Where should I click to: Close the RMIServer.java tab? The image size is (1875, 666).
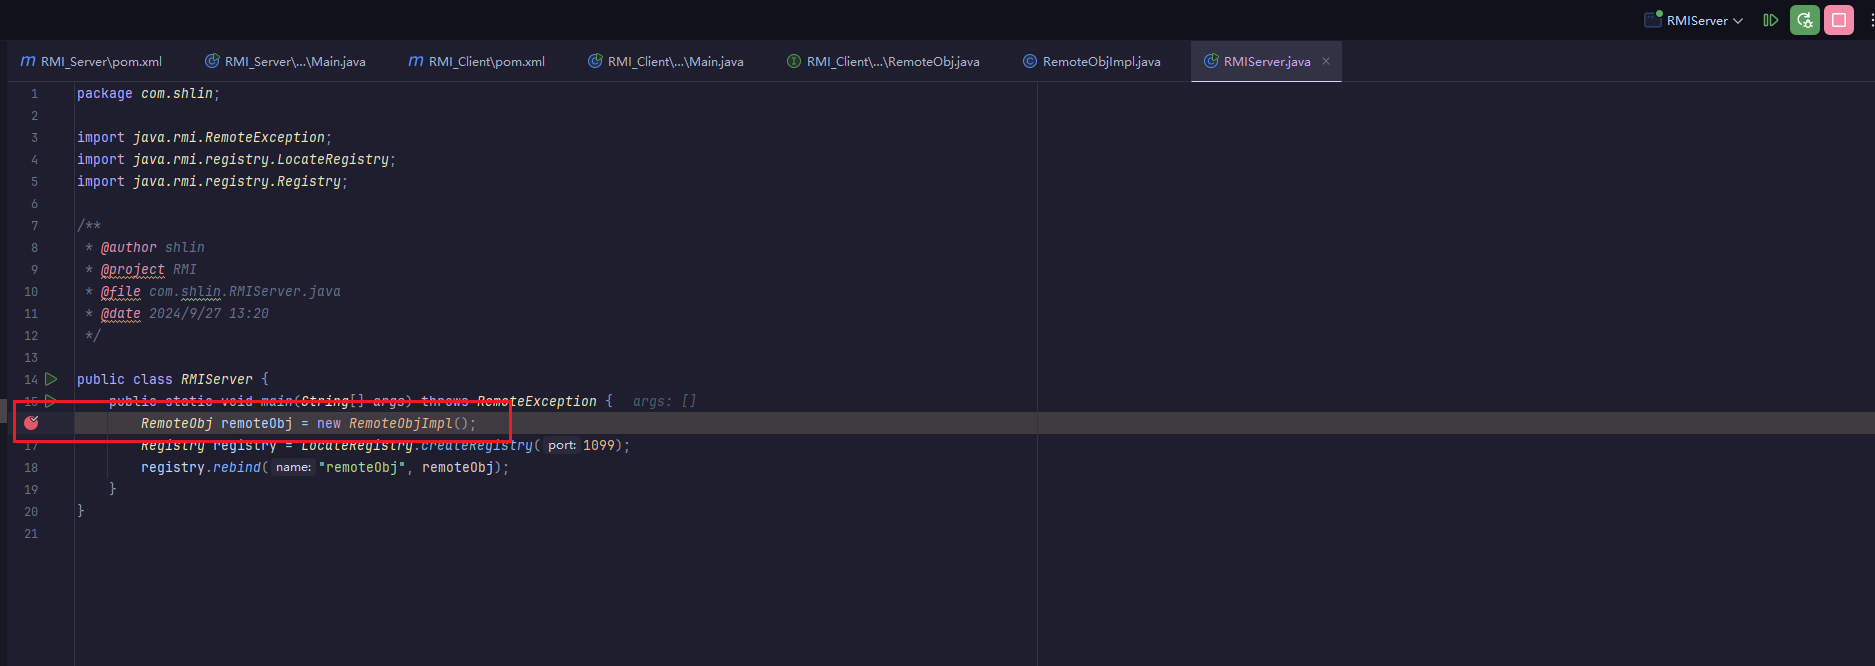click(x=1326, y=61)
